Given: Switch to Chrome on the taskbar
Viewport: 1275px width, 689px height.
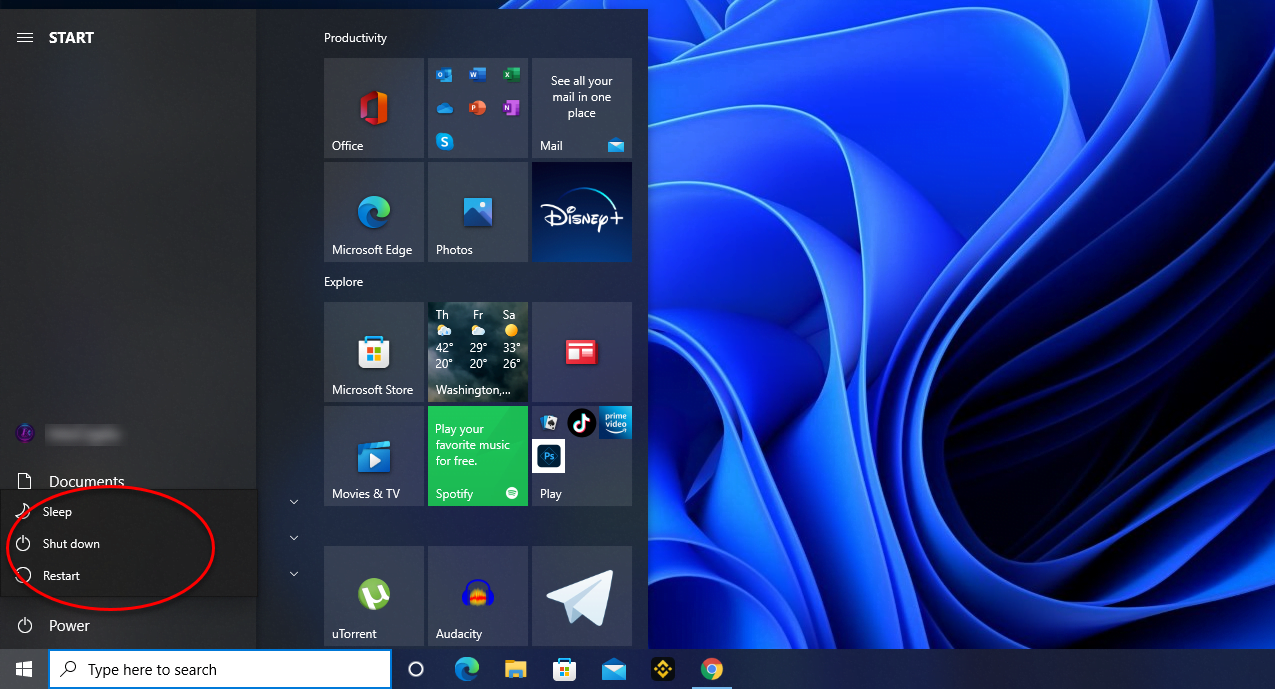Looking at the screenshot, I should point(712,670).
